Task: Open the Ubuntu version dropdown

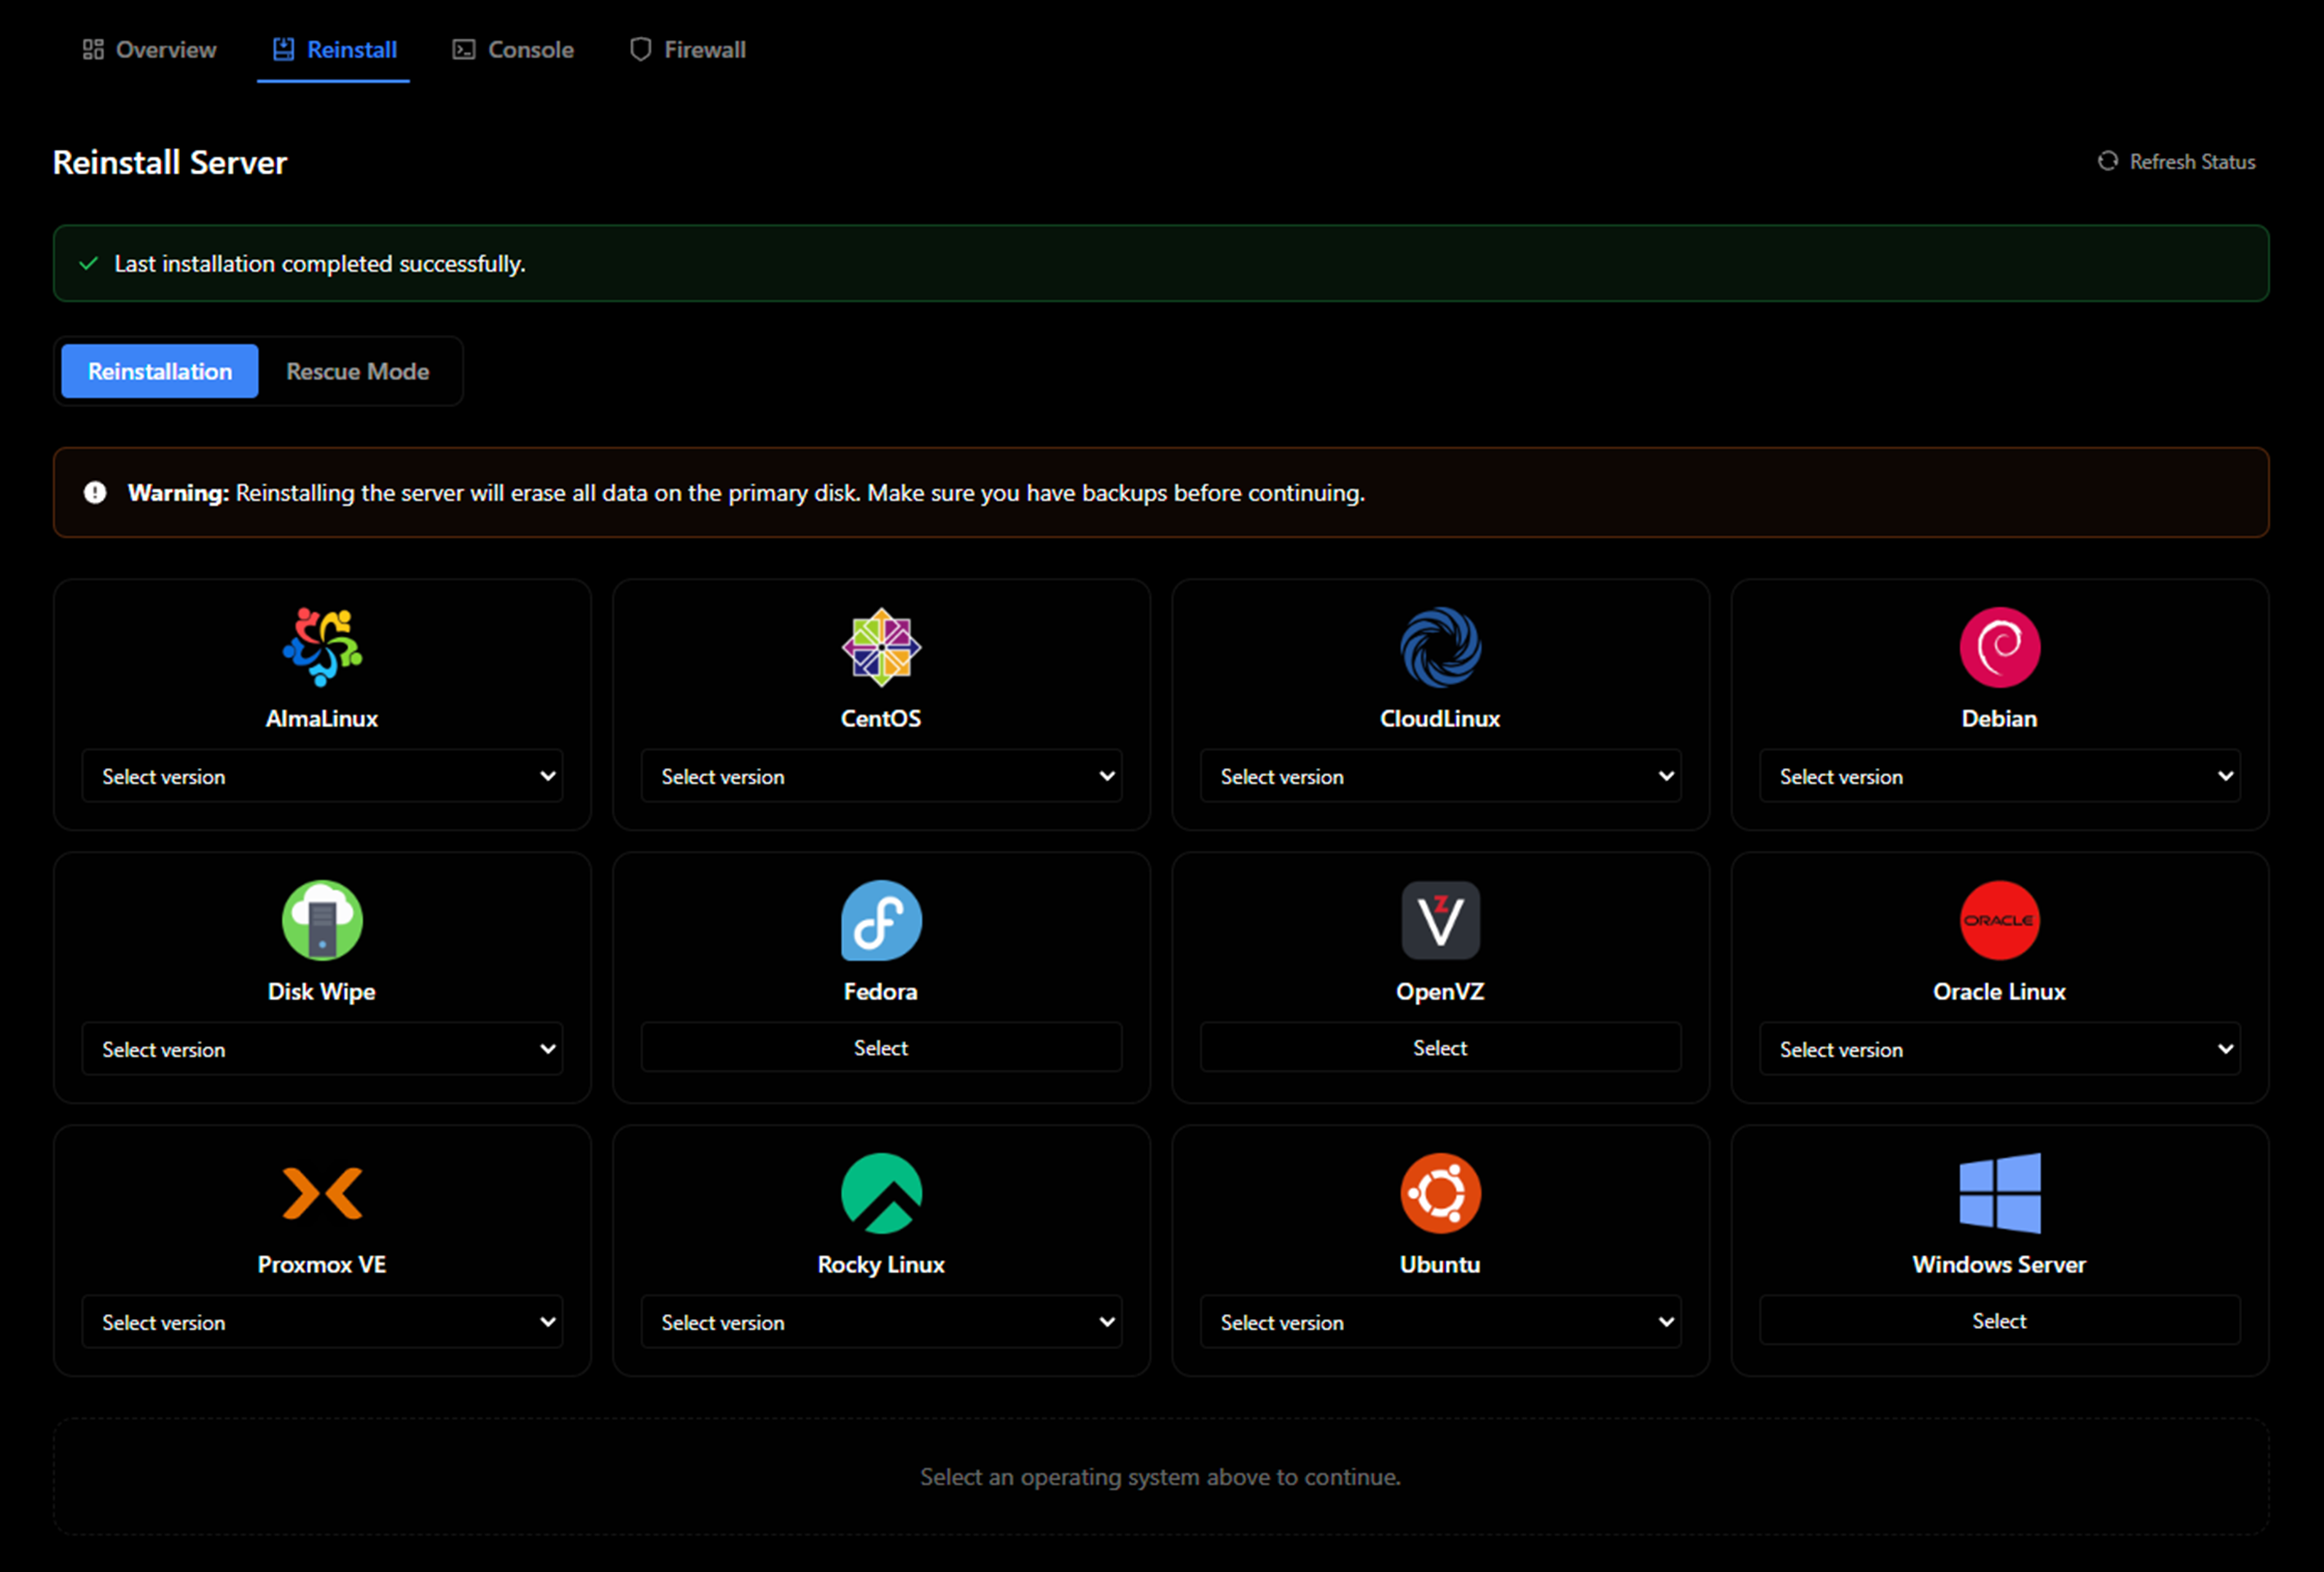Action: tap(1440, 1322)
